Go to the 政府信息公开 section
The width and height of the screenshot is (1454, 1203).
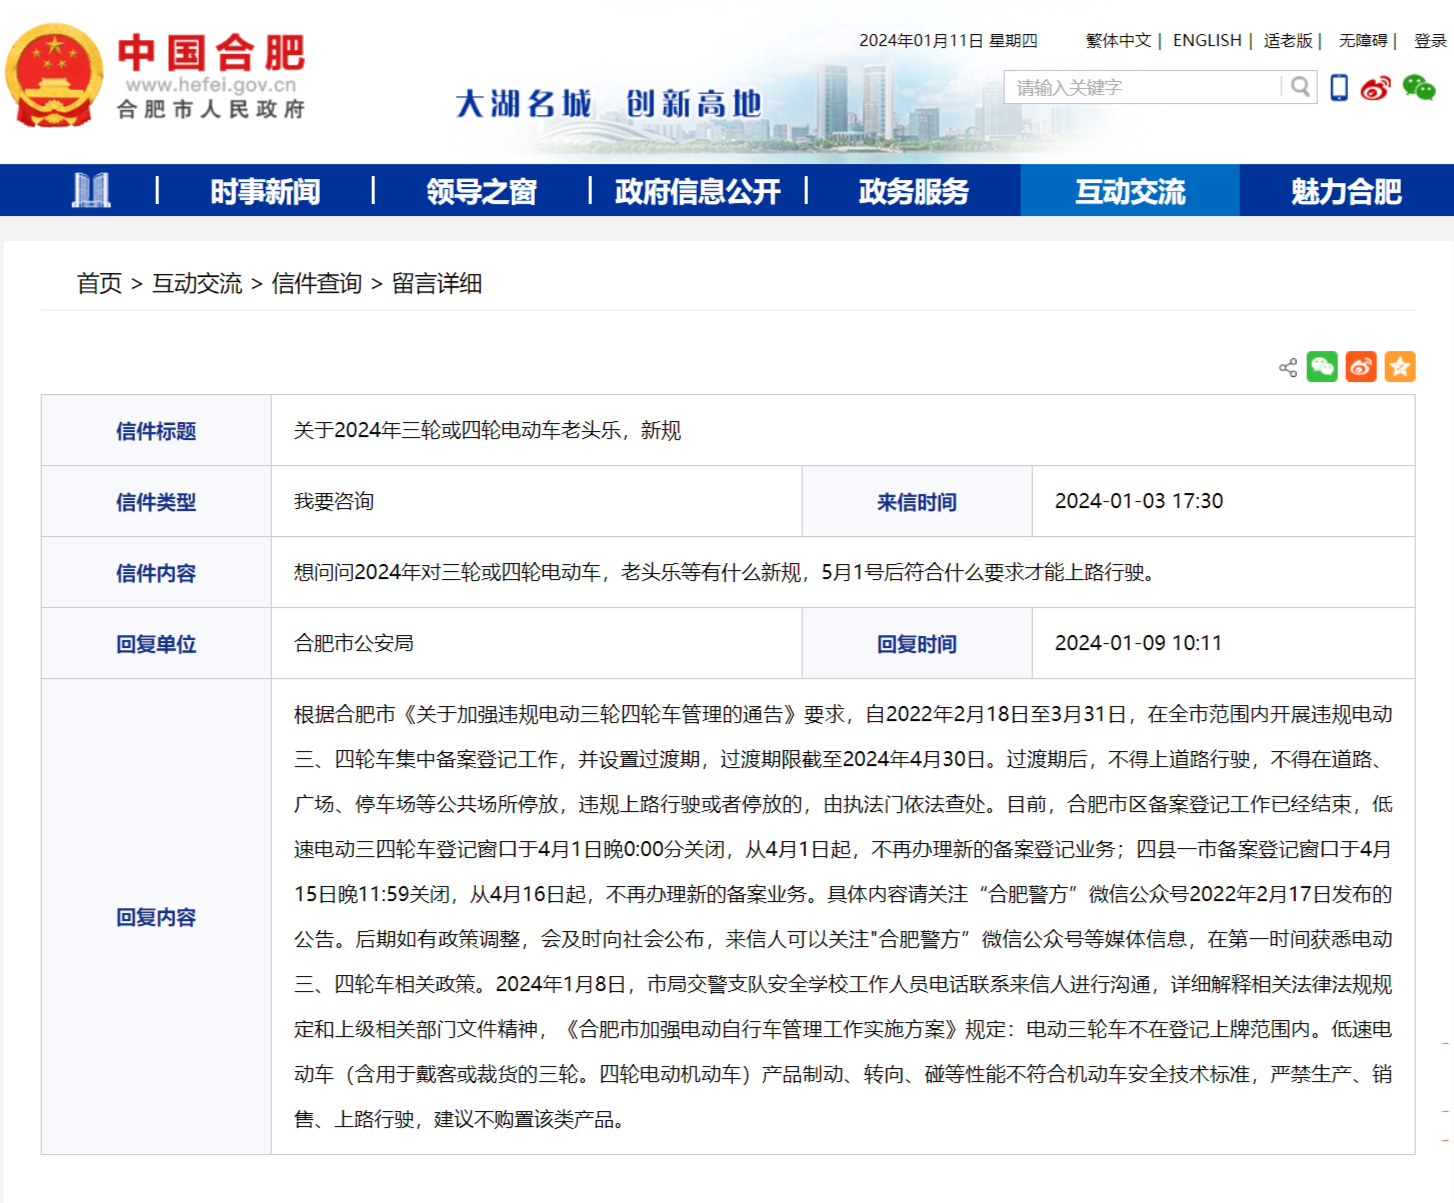click(697, 191)
